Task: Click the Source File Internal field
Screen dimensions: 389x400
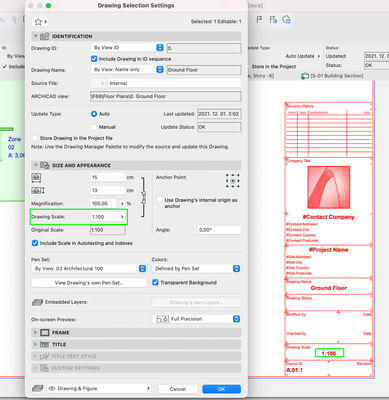Action: (174, 83)
